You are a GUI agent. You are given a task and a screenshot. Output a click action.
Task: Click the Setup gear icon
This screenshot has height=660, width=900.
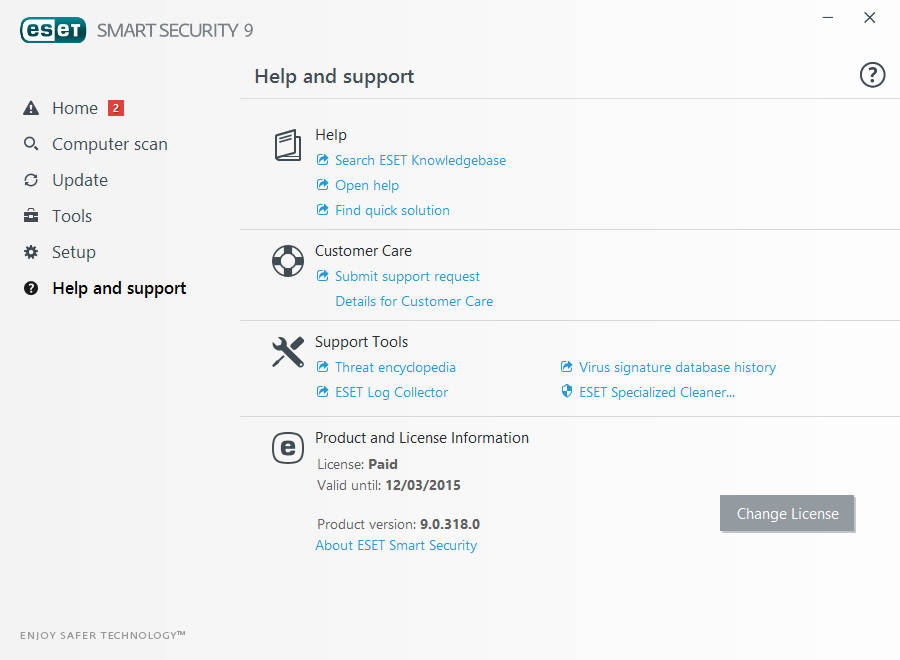tap(31, 252)
